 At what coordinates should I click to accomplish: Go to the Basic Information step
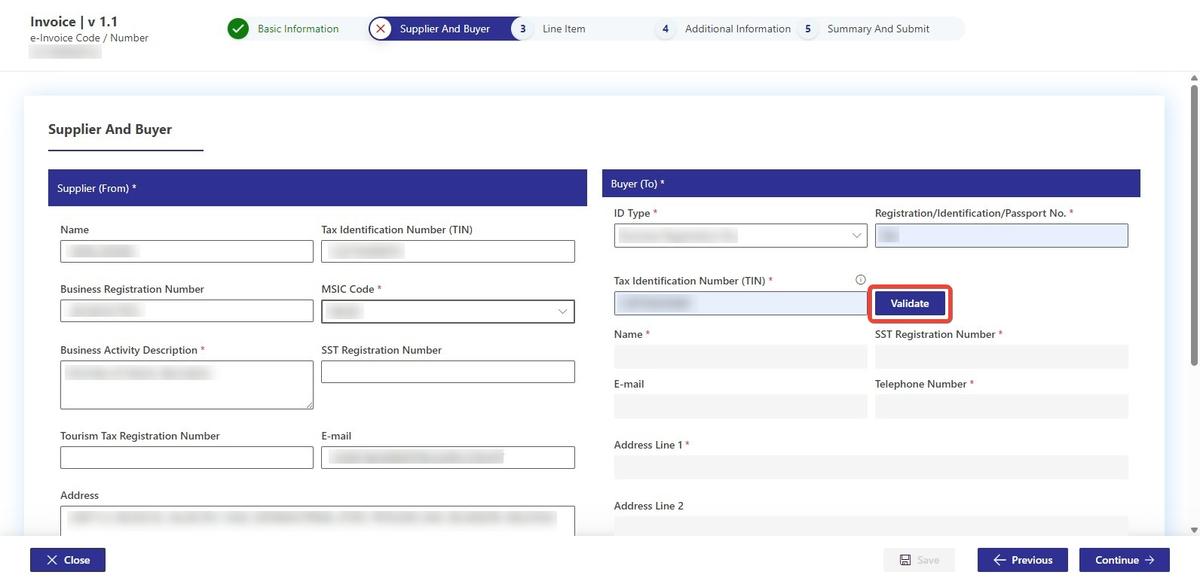298,29
